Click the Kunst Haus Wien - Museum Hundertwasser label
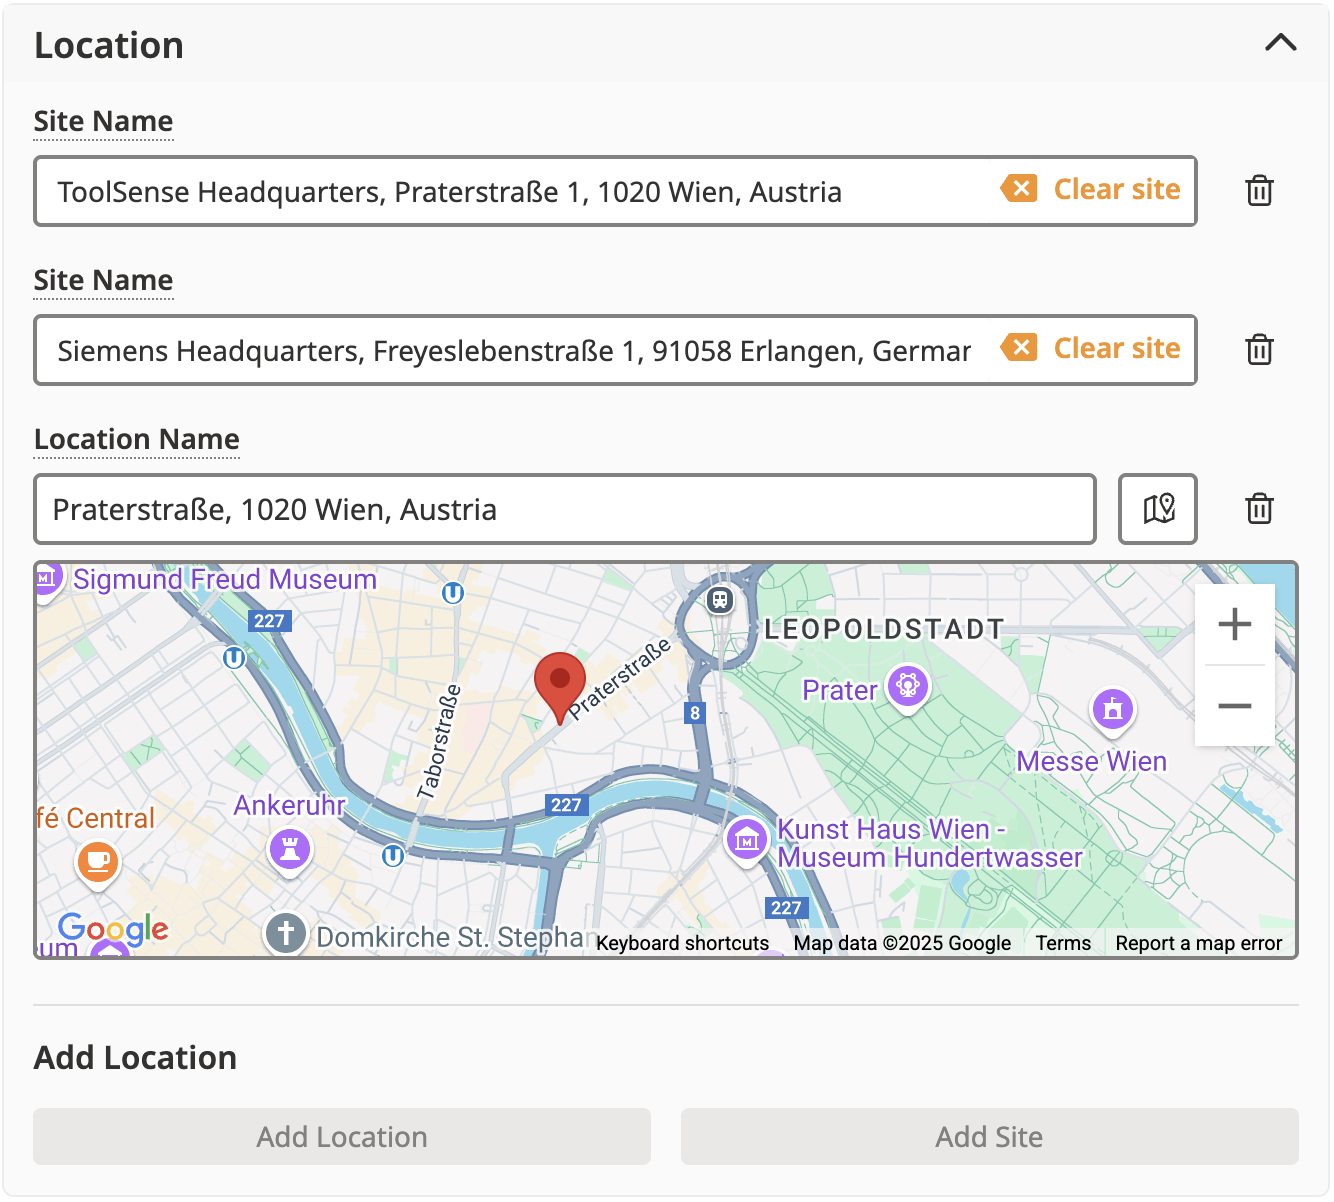The image size is (1334, 1202). tap(930, 843)
